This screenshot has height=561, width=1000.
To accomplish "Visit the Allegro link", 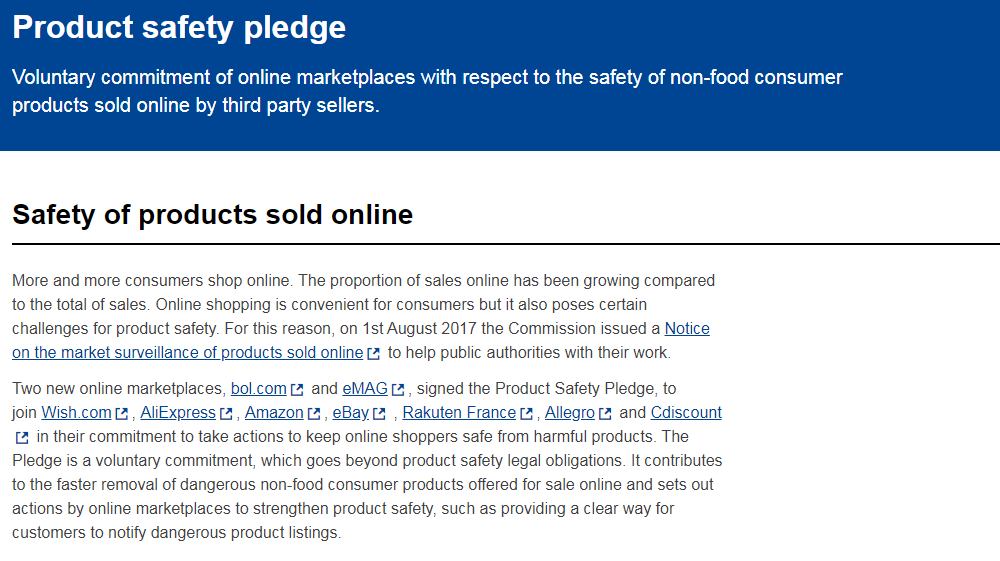I will pyautogui.click(x=570, y=413).
